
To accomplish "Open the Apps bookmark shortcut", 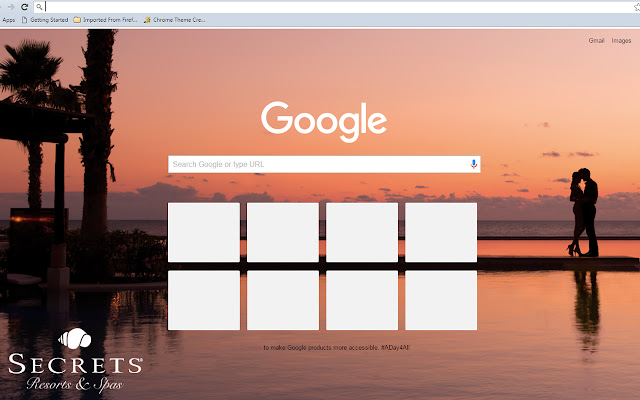I will 9,20.
